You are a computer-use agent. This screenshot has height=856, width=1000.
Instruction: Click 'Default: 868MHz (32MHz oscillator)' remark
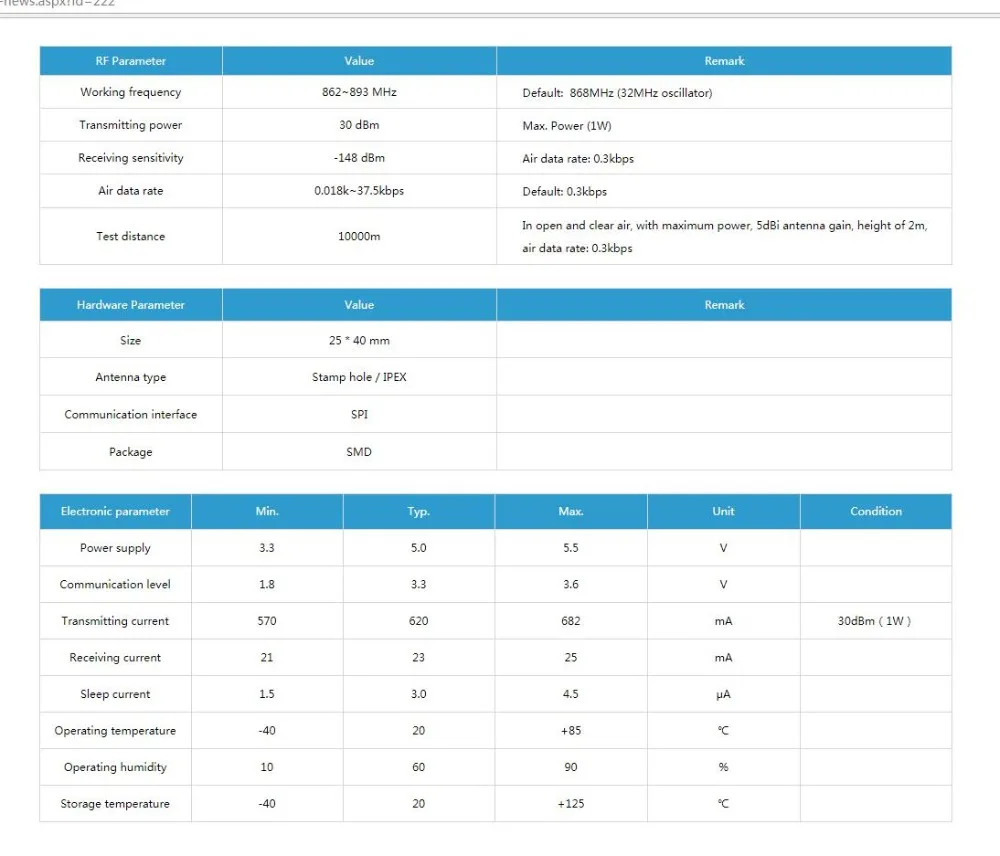(617, 93)
